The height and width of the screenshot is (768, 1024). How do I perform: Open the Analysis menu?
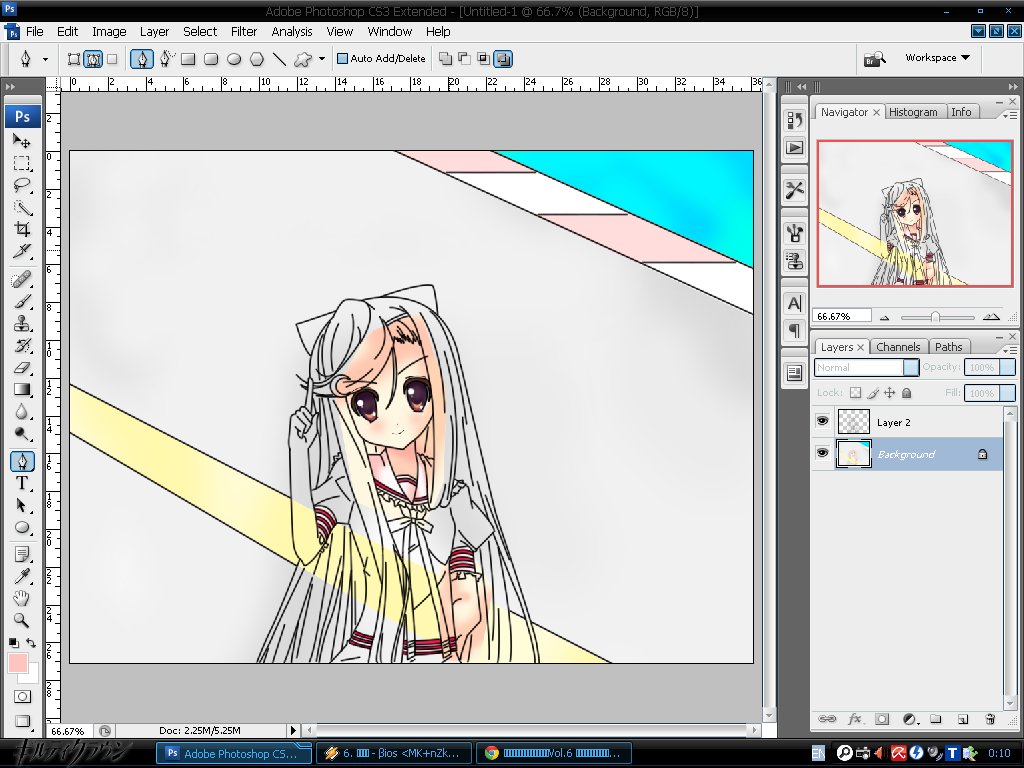click(291, 31)
